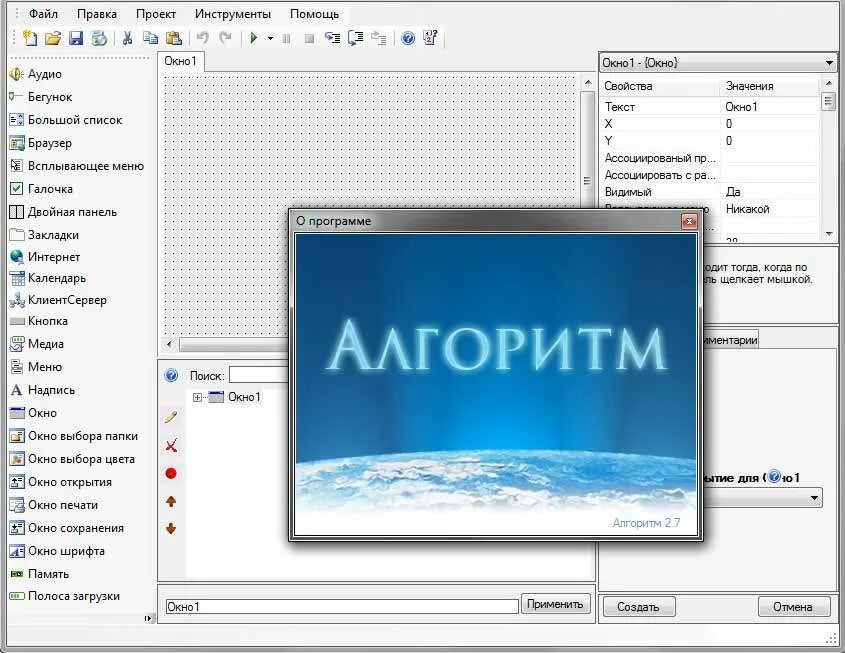Click the Step into debug icon
Image resolution: width=845 pixels, height=653 pixels.
pyautogui.click(x=333, y=38)
